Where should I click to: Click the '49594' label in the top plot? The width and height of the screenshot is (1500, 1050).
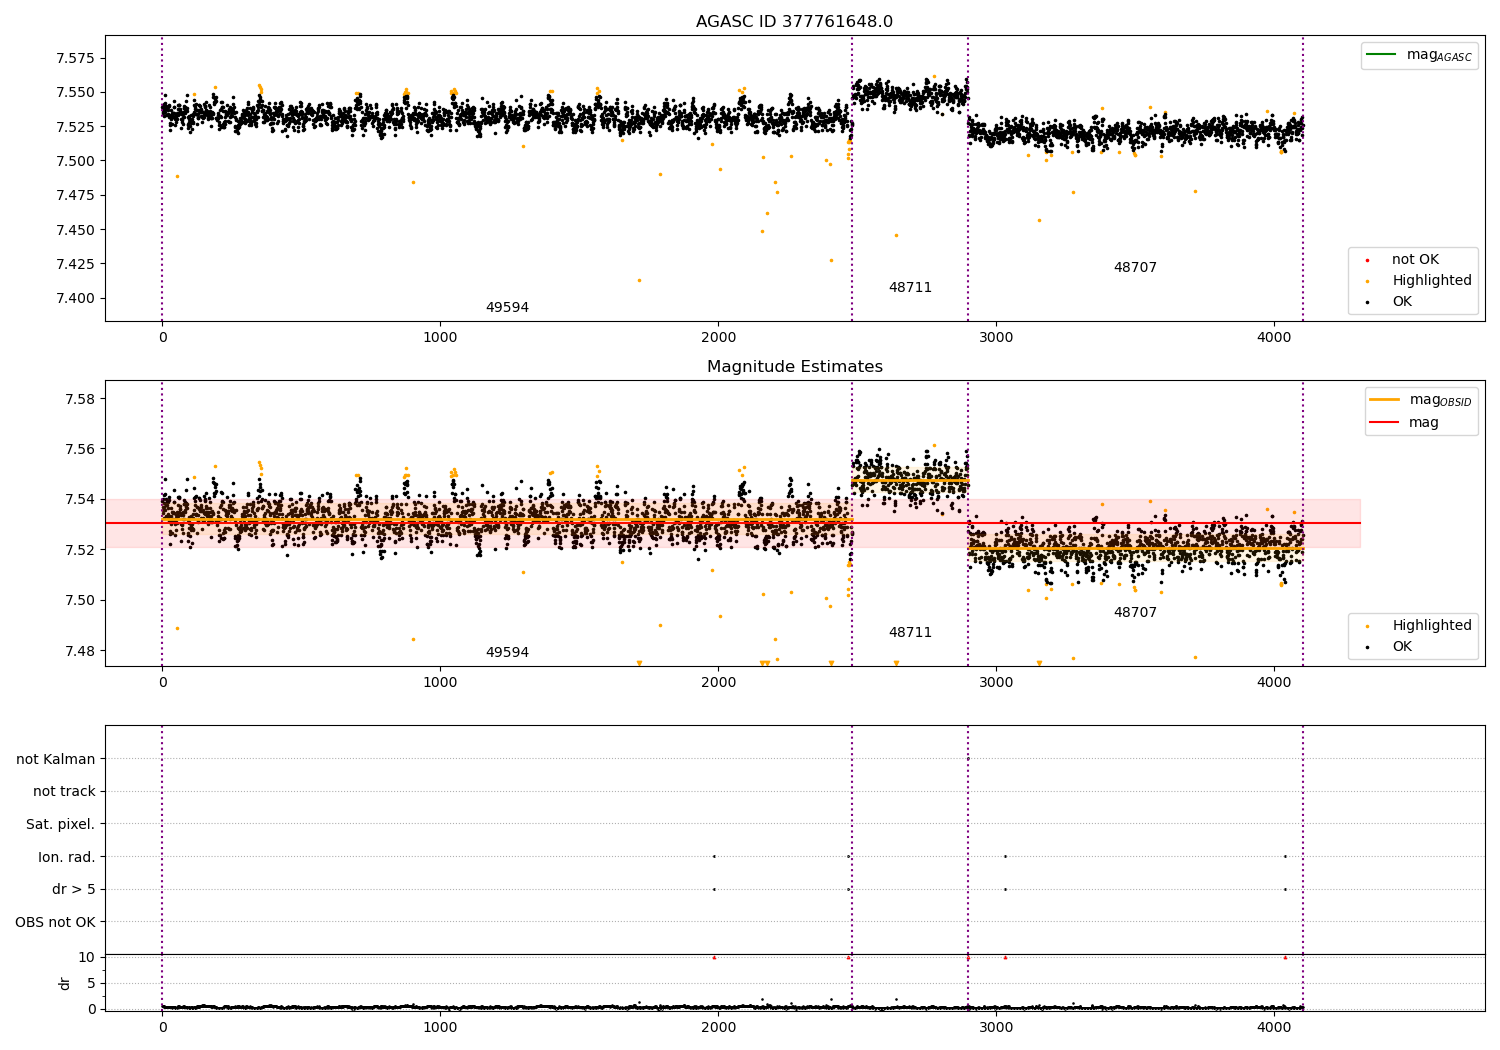pos(507,308)
